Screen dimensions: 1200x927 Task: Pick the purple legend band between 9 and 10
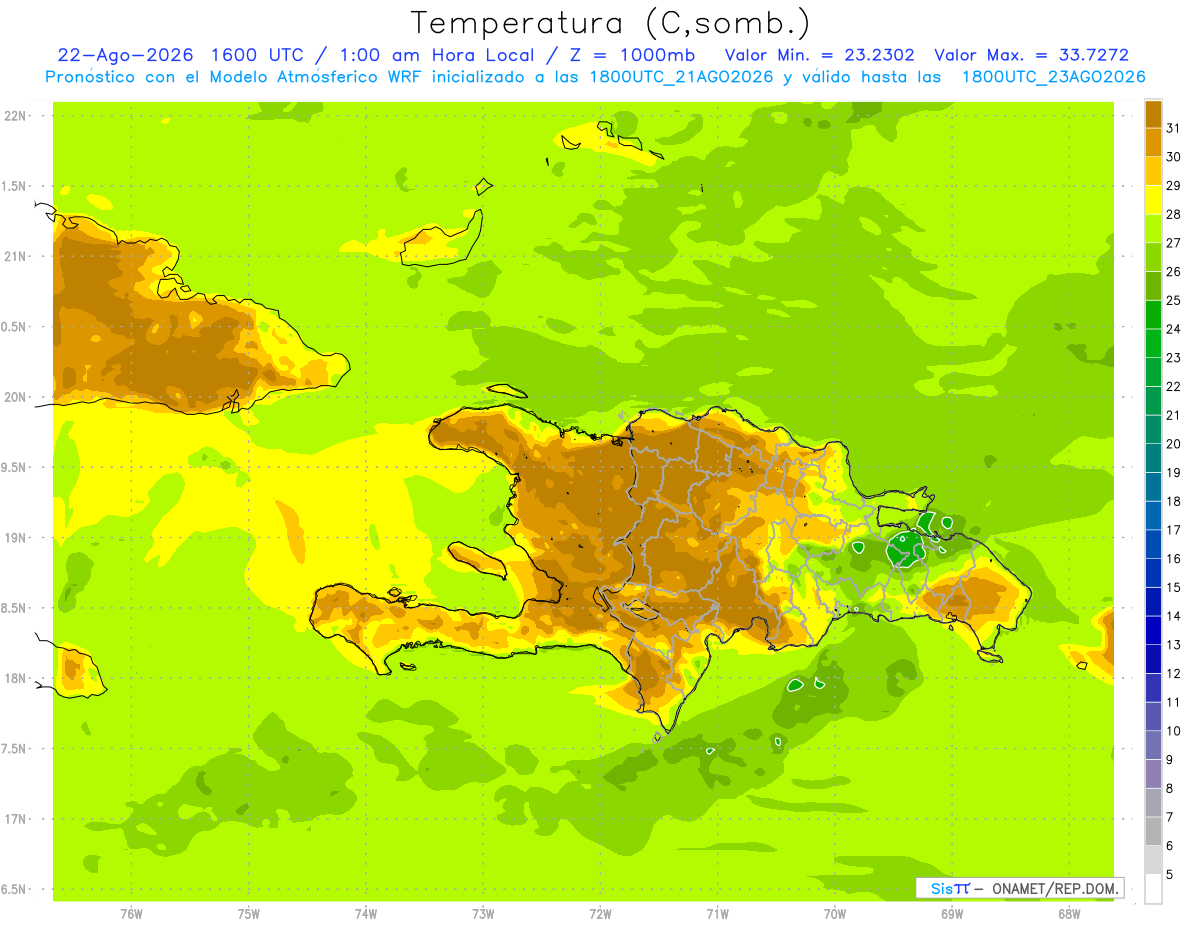coord(1153,745)
